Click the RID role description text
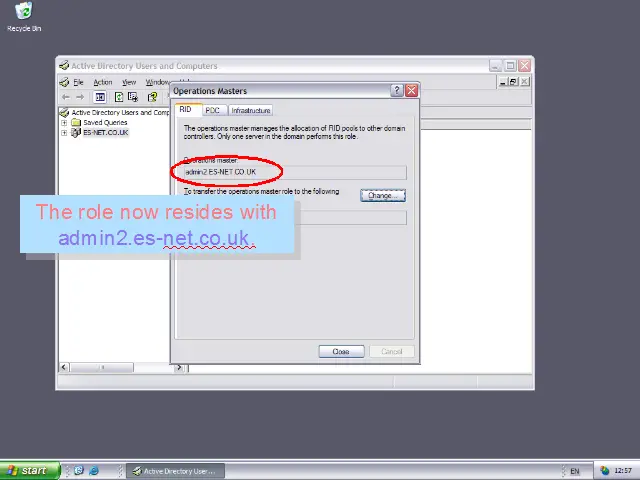Image resolution: width=640 pixels, height=480 pixels. coord(294,132)
